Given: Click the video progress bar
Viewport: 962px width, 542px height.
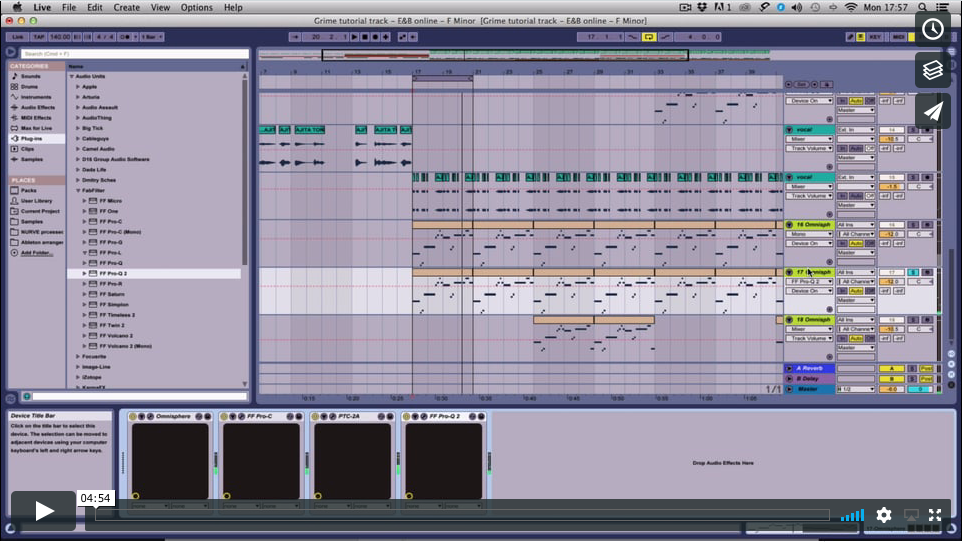Looking at the screenshot, I should 462,515.
